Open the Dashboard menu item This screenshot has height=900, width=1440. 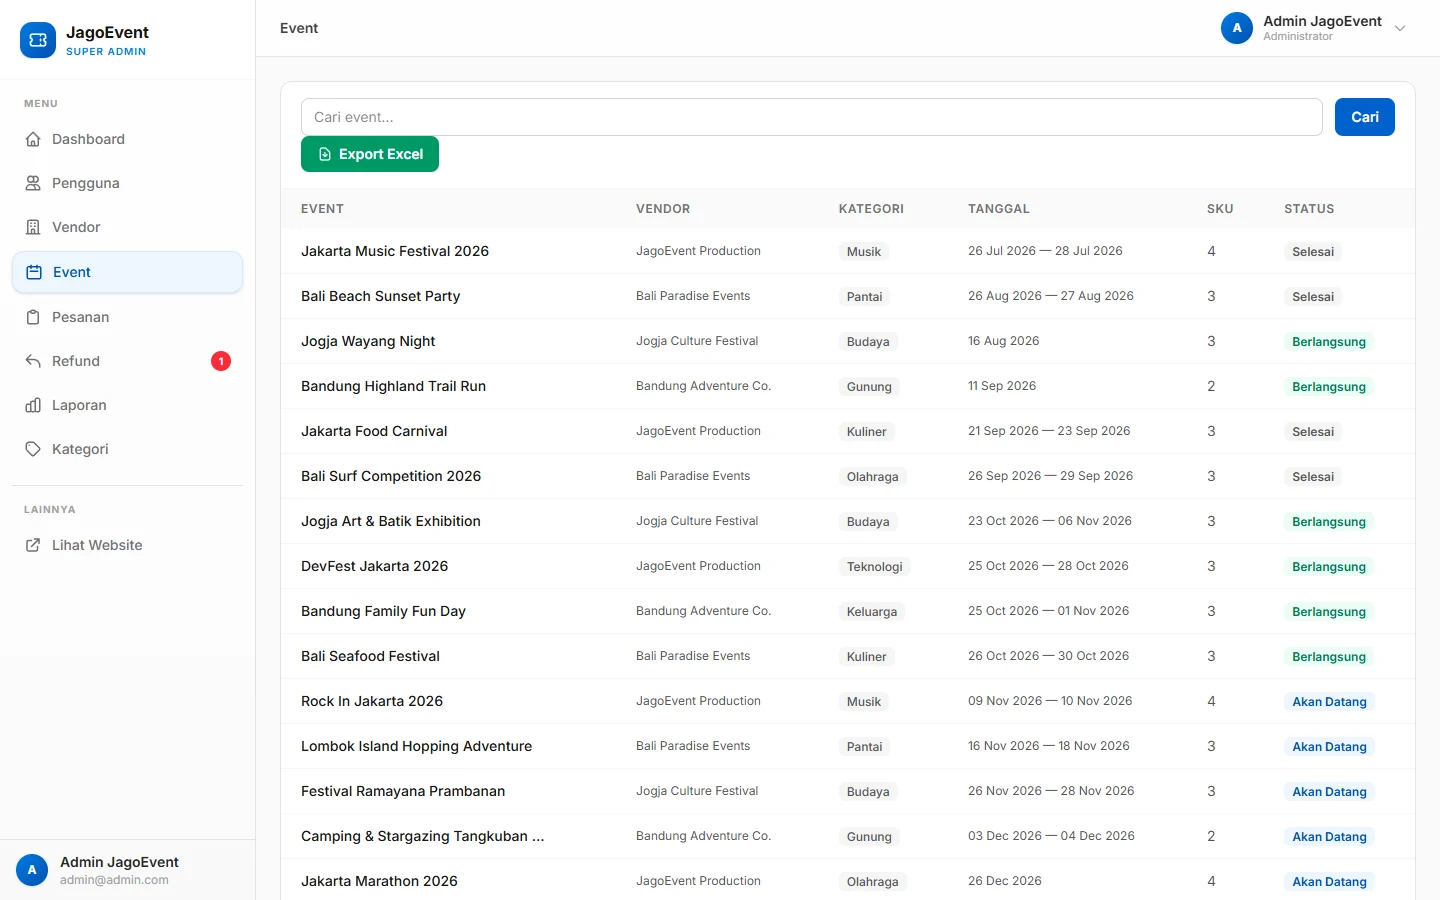[128, 139]
